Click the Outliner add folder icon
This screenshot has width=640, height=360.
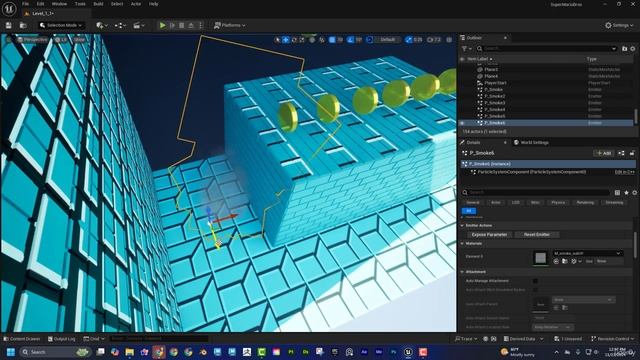click(x=624, y=49)
